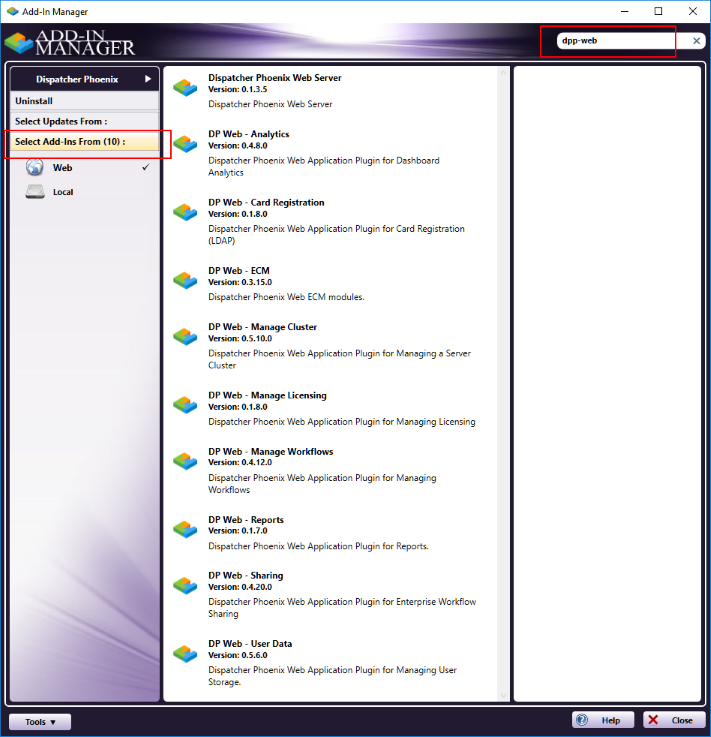Select the DP Web - ECM title
Image resolution: width=711 pixels, height=737 pixels.
(239, 271)
